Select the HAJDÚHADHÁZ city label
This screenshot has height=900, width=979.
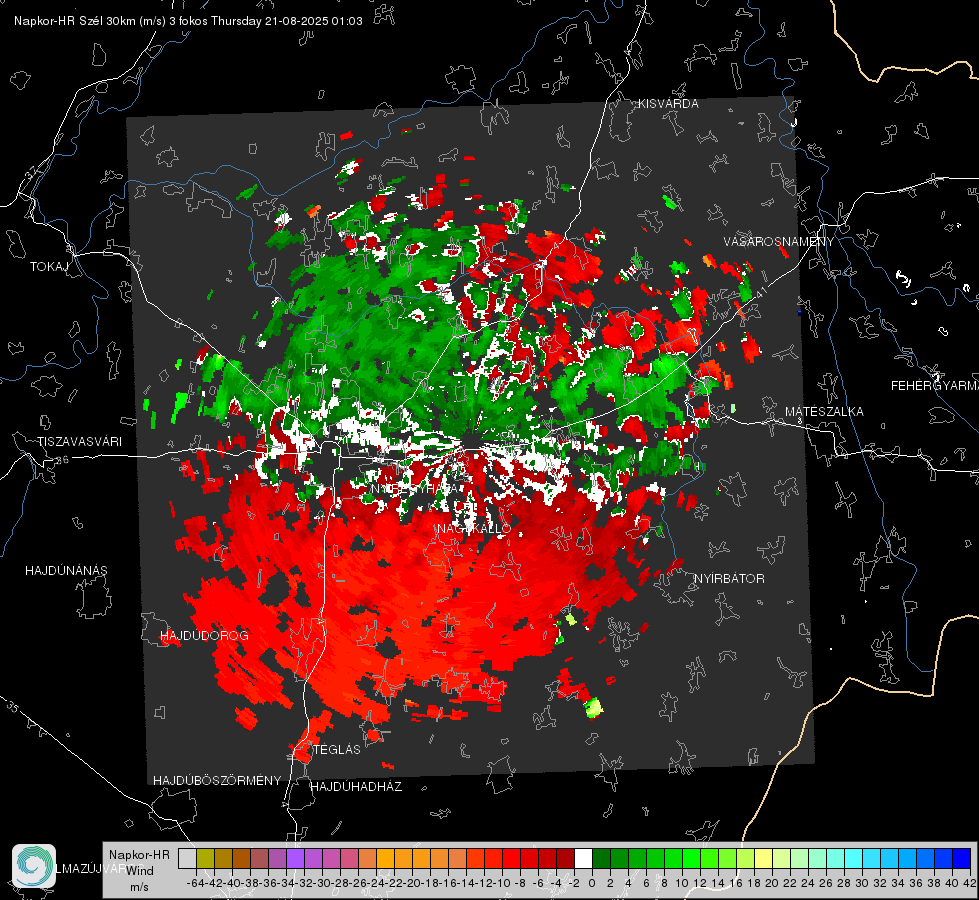pyautogui.click(x=356, y=787)
